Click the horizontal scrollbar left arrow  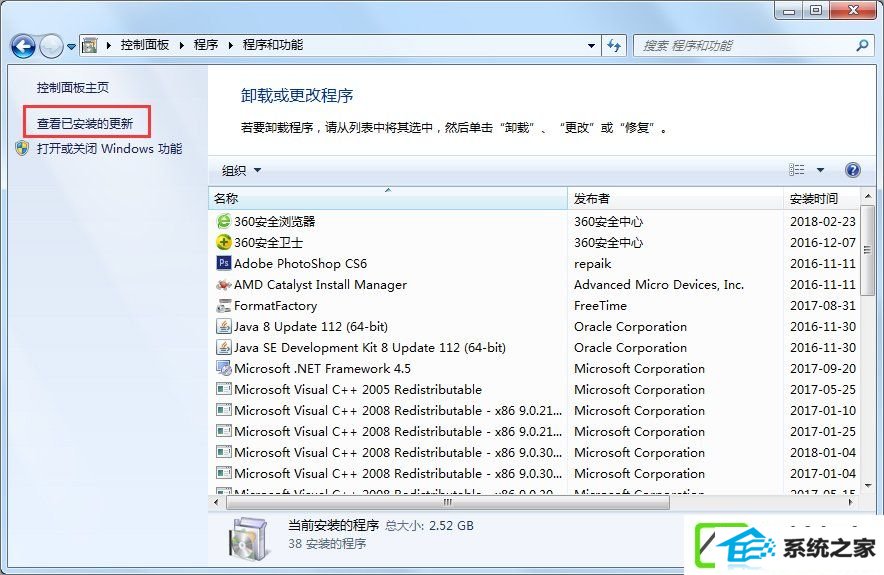216,502
